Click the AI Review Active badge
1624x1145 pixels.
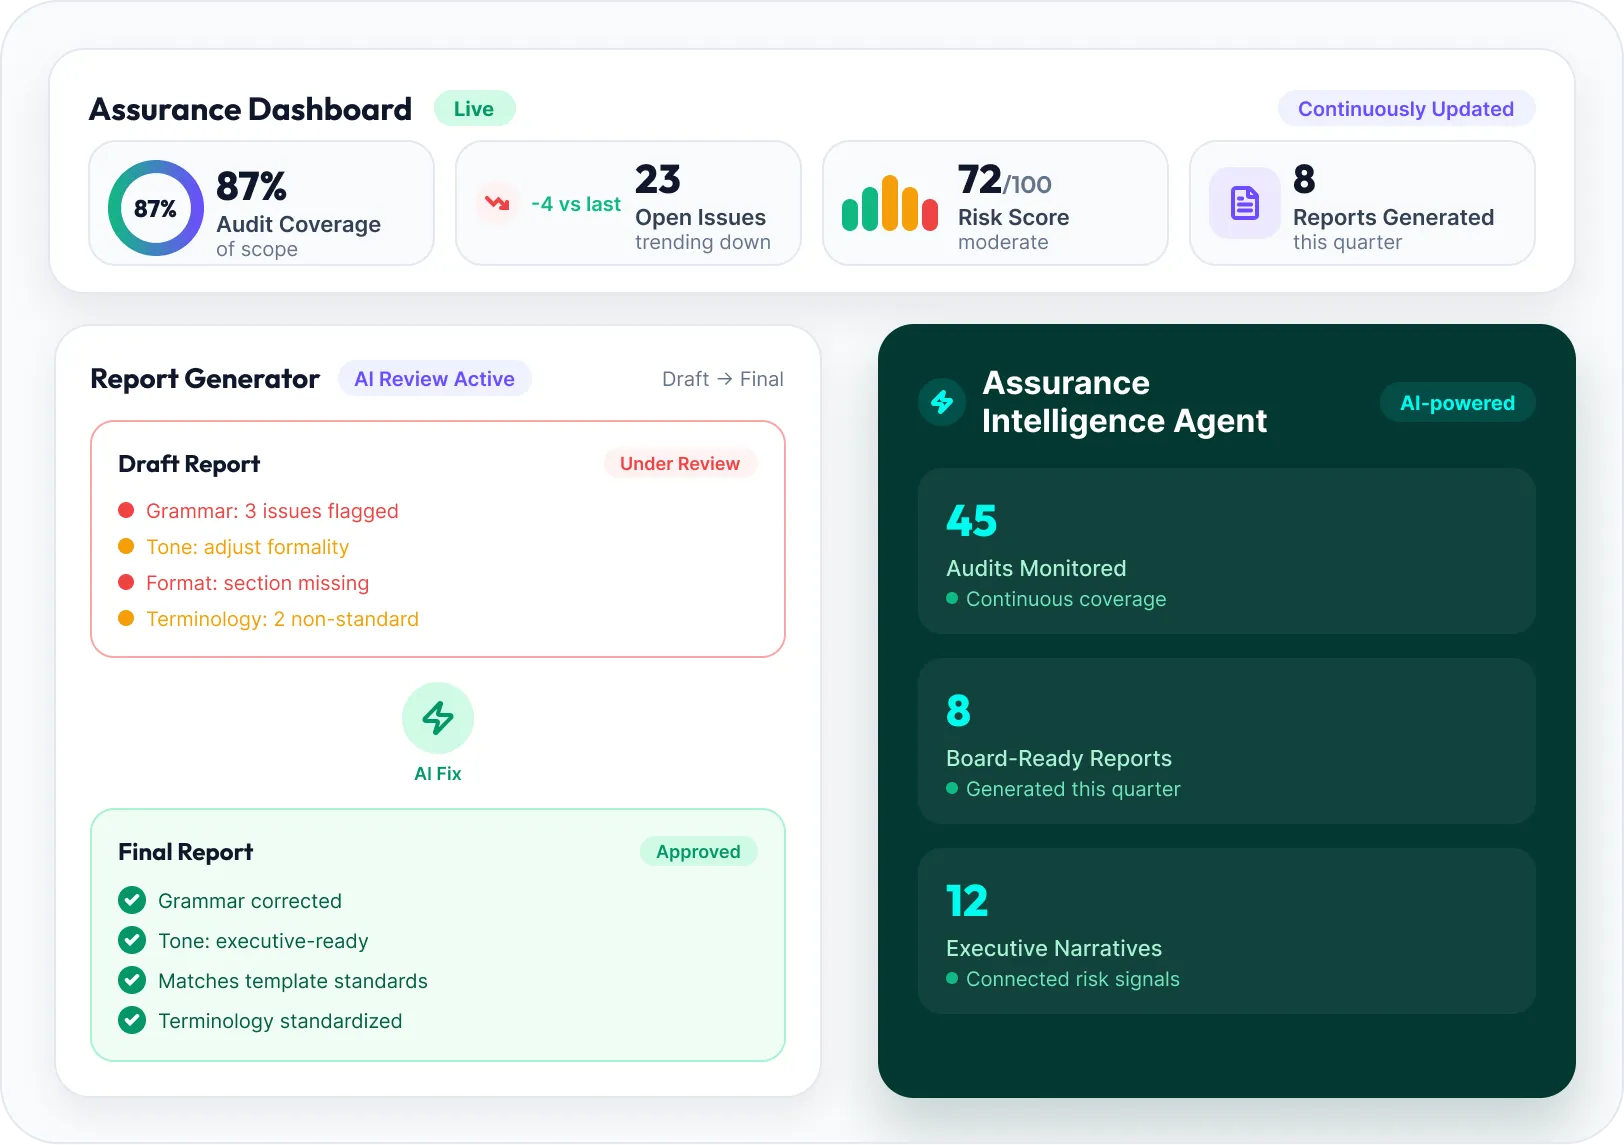435,379
